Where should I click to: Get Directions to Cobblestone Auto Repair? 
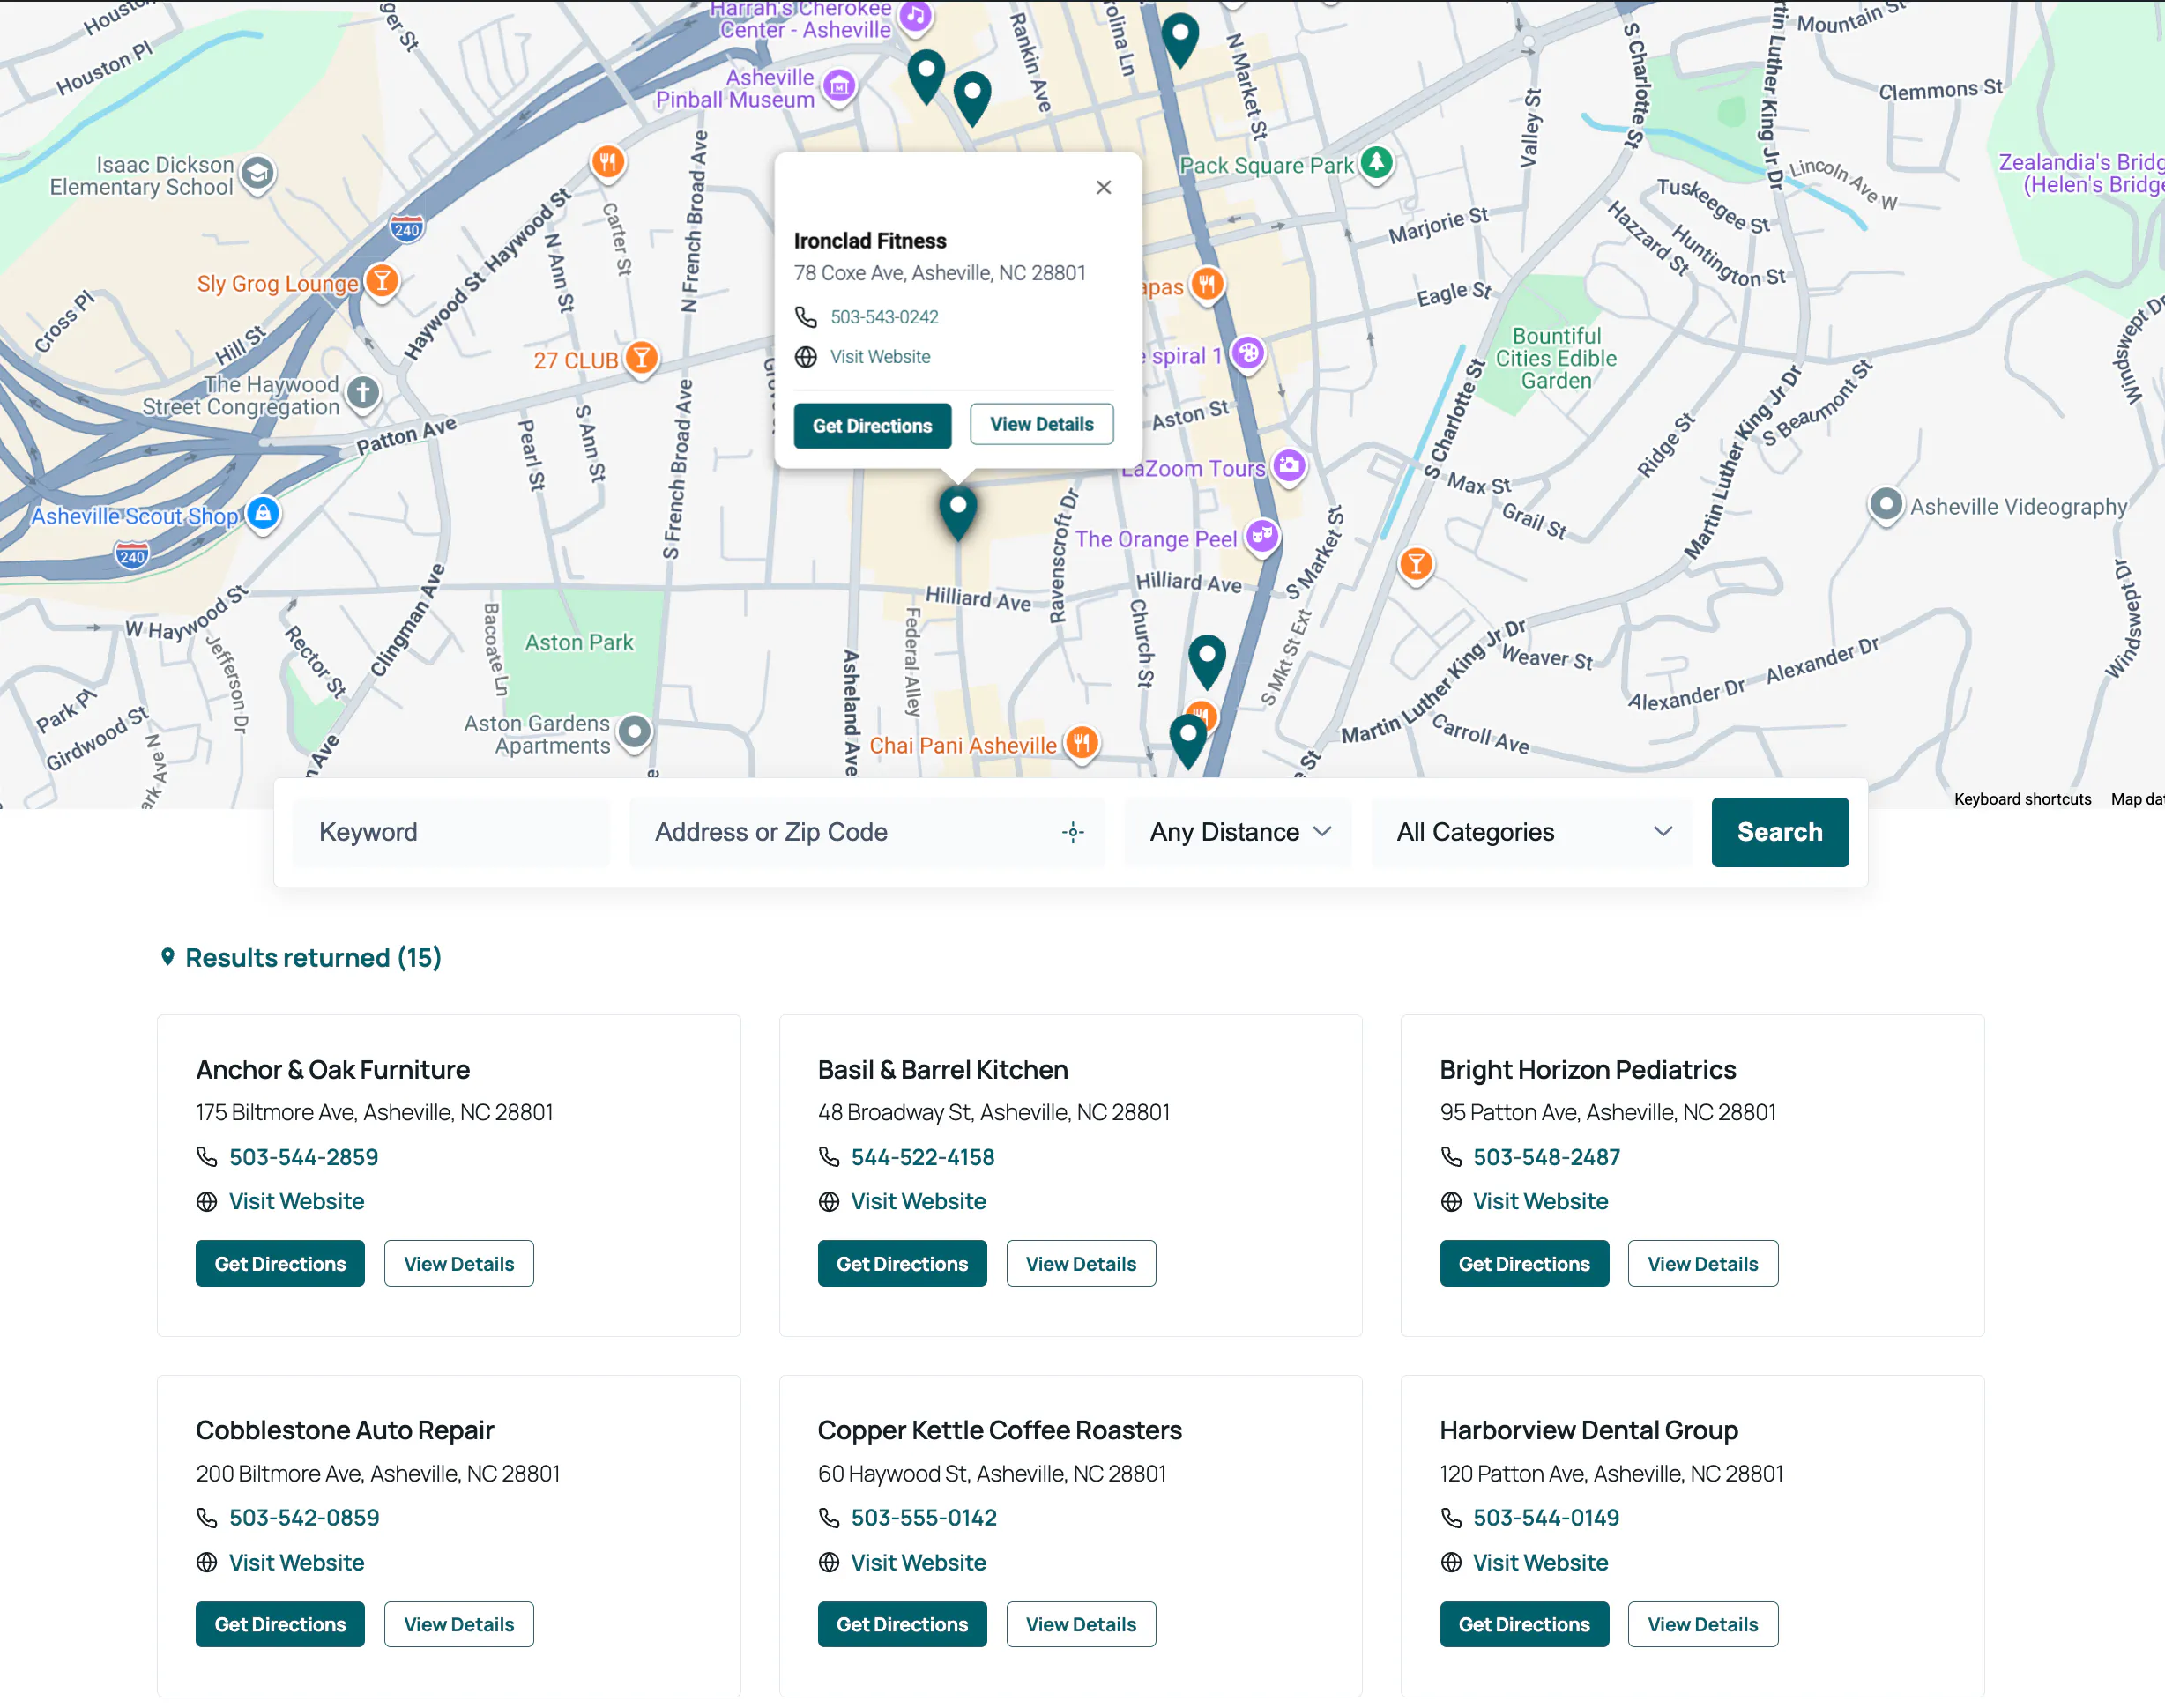280,1625
